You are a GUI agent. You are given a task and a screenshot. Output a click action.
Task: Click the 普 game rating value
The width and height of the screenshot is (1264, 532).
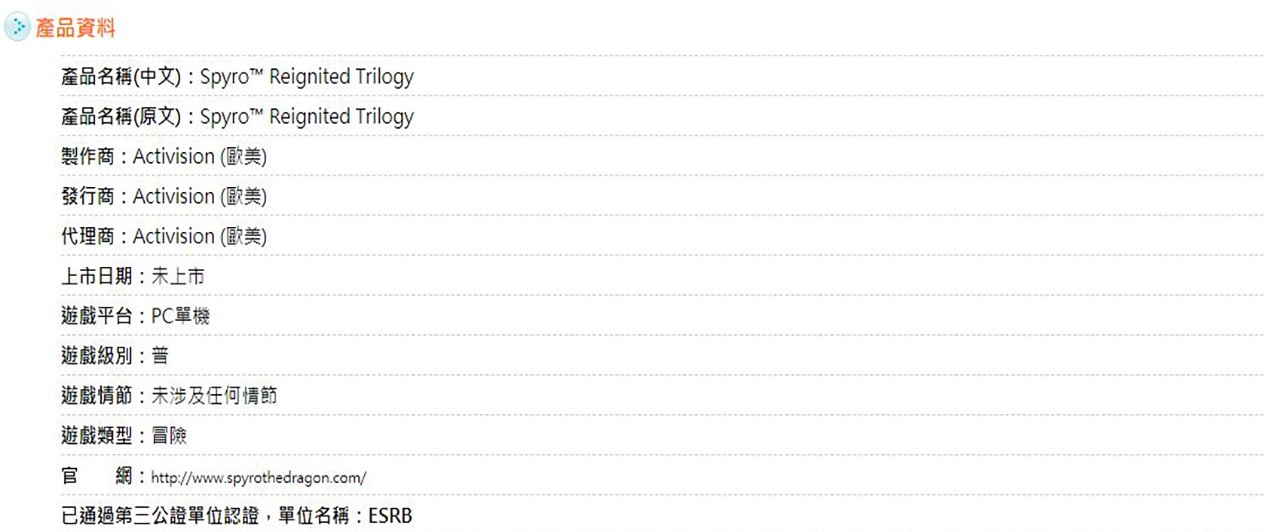click(x=161, y=357)
